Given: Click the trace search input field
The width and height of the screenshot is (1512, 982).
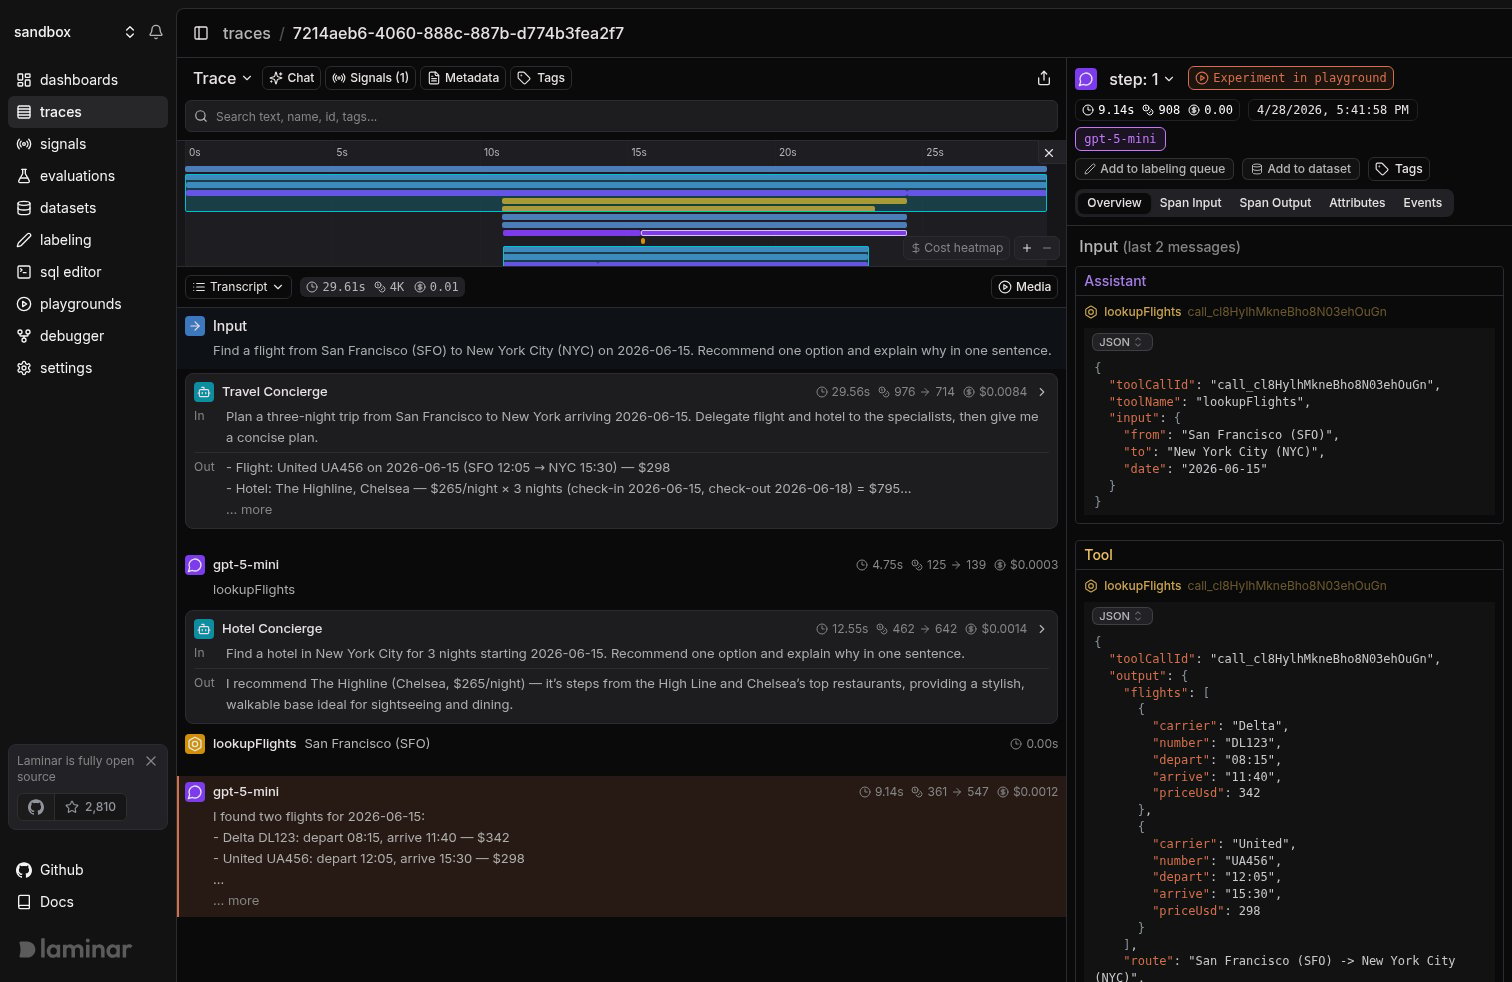Looking at the screenshot, I should click(621, 117).
